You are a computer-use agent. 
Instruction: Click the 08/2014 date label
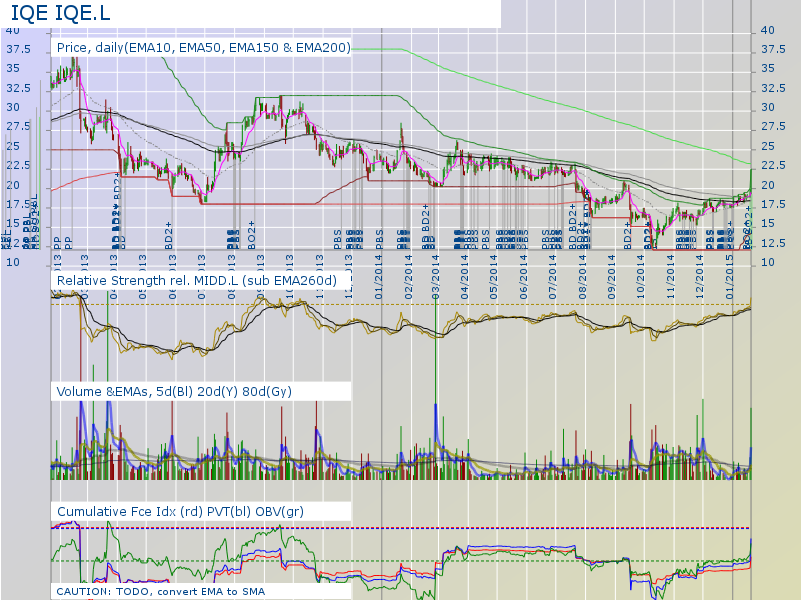(582, 277)
